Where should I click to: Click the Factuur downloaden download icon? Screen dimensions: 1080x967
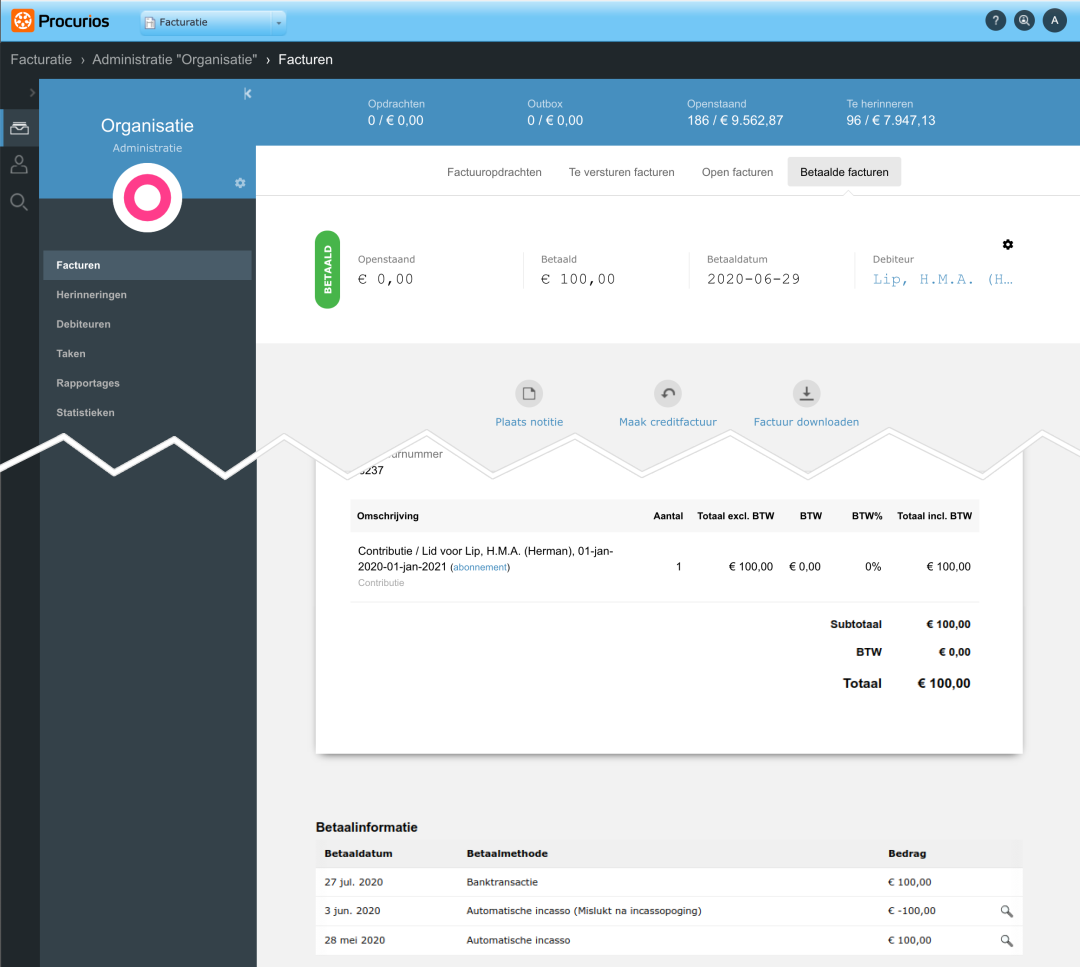pyautogui.click(x=807, y=394)
